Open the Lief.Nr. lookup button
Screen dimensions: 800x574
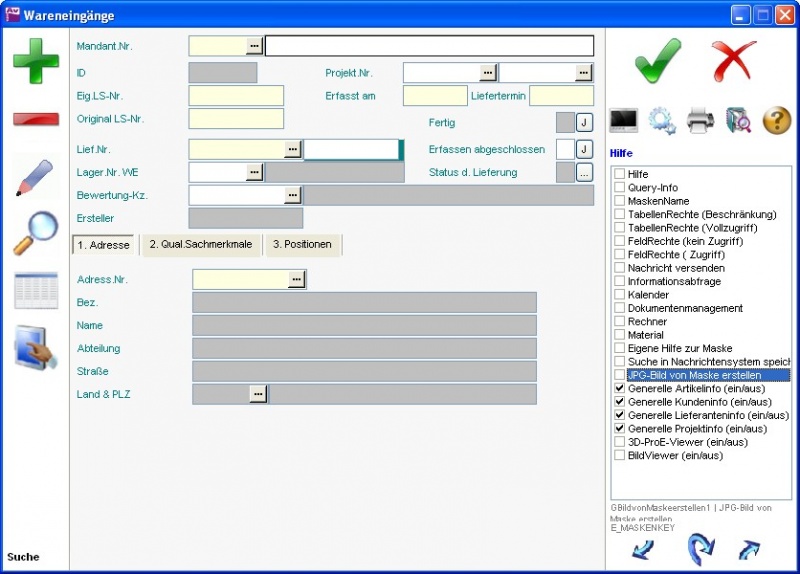[292, 149]
